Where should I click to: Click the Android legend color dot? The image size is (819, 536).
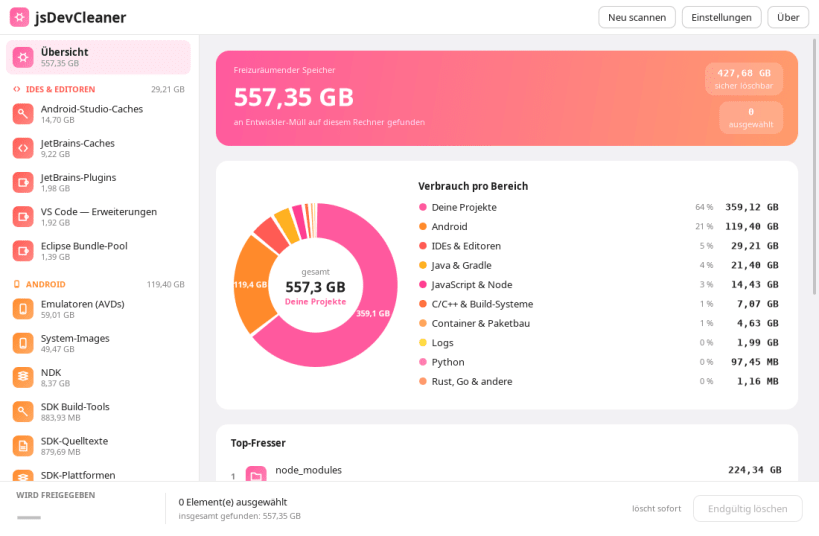coord(423,226)
